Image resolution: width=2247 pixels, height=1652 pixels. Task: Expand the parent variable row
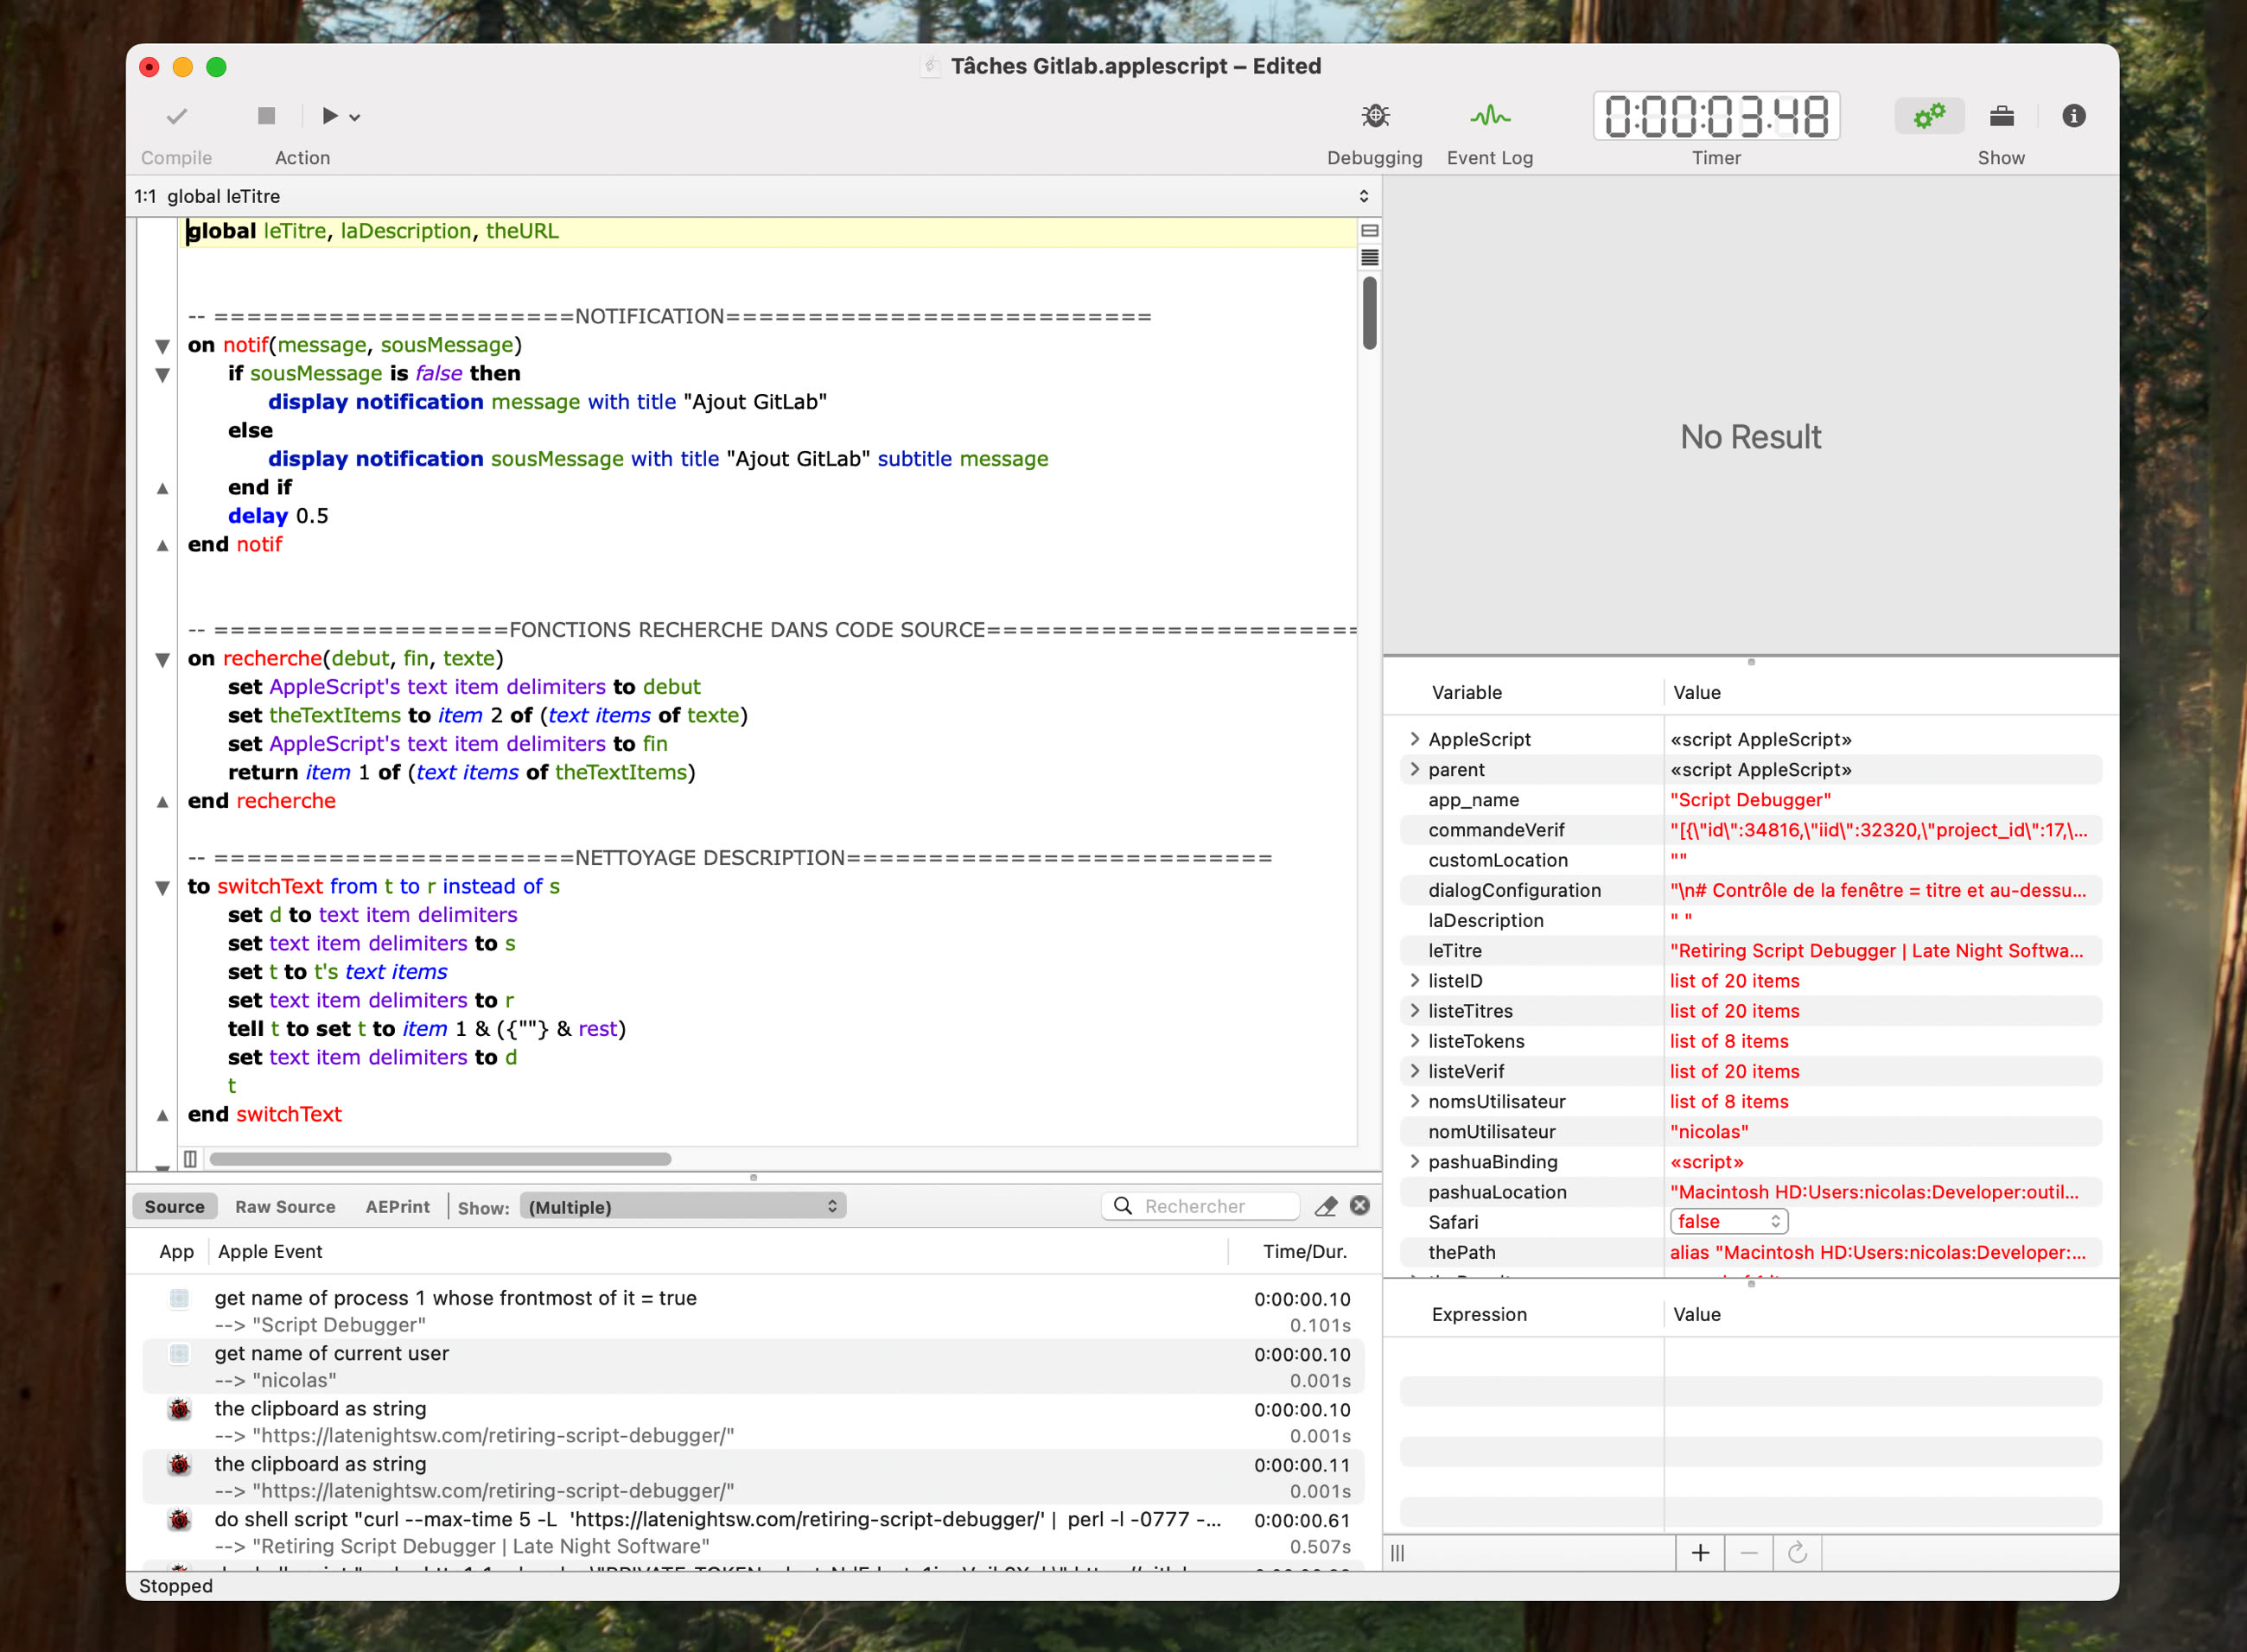tap(1414, 769)
